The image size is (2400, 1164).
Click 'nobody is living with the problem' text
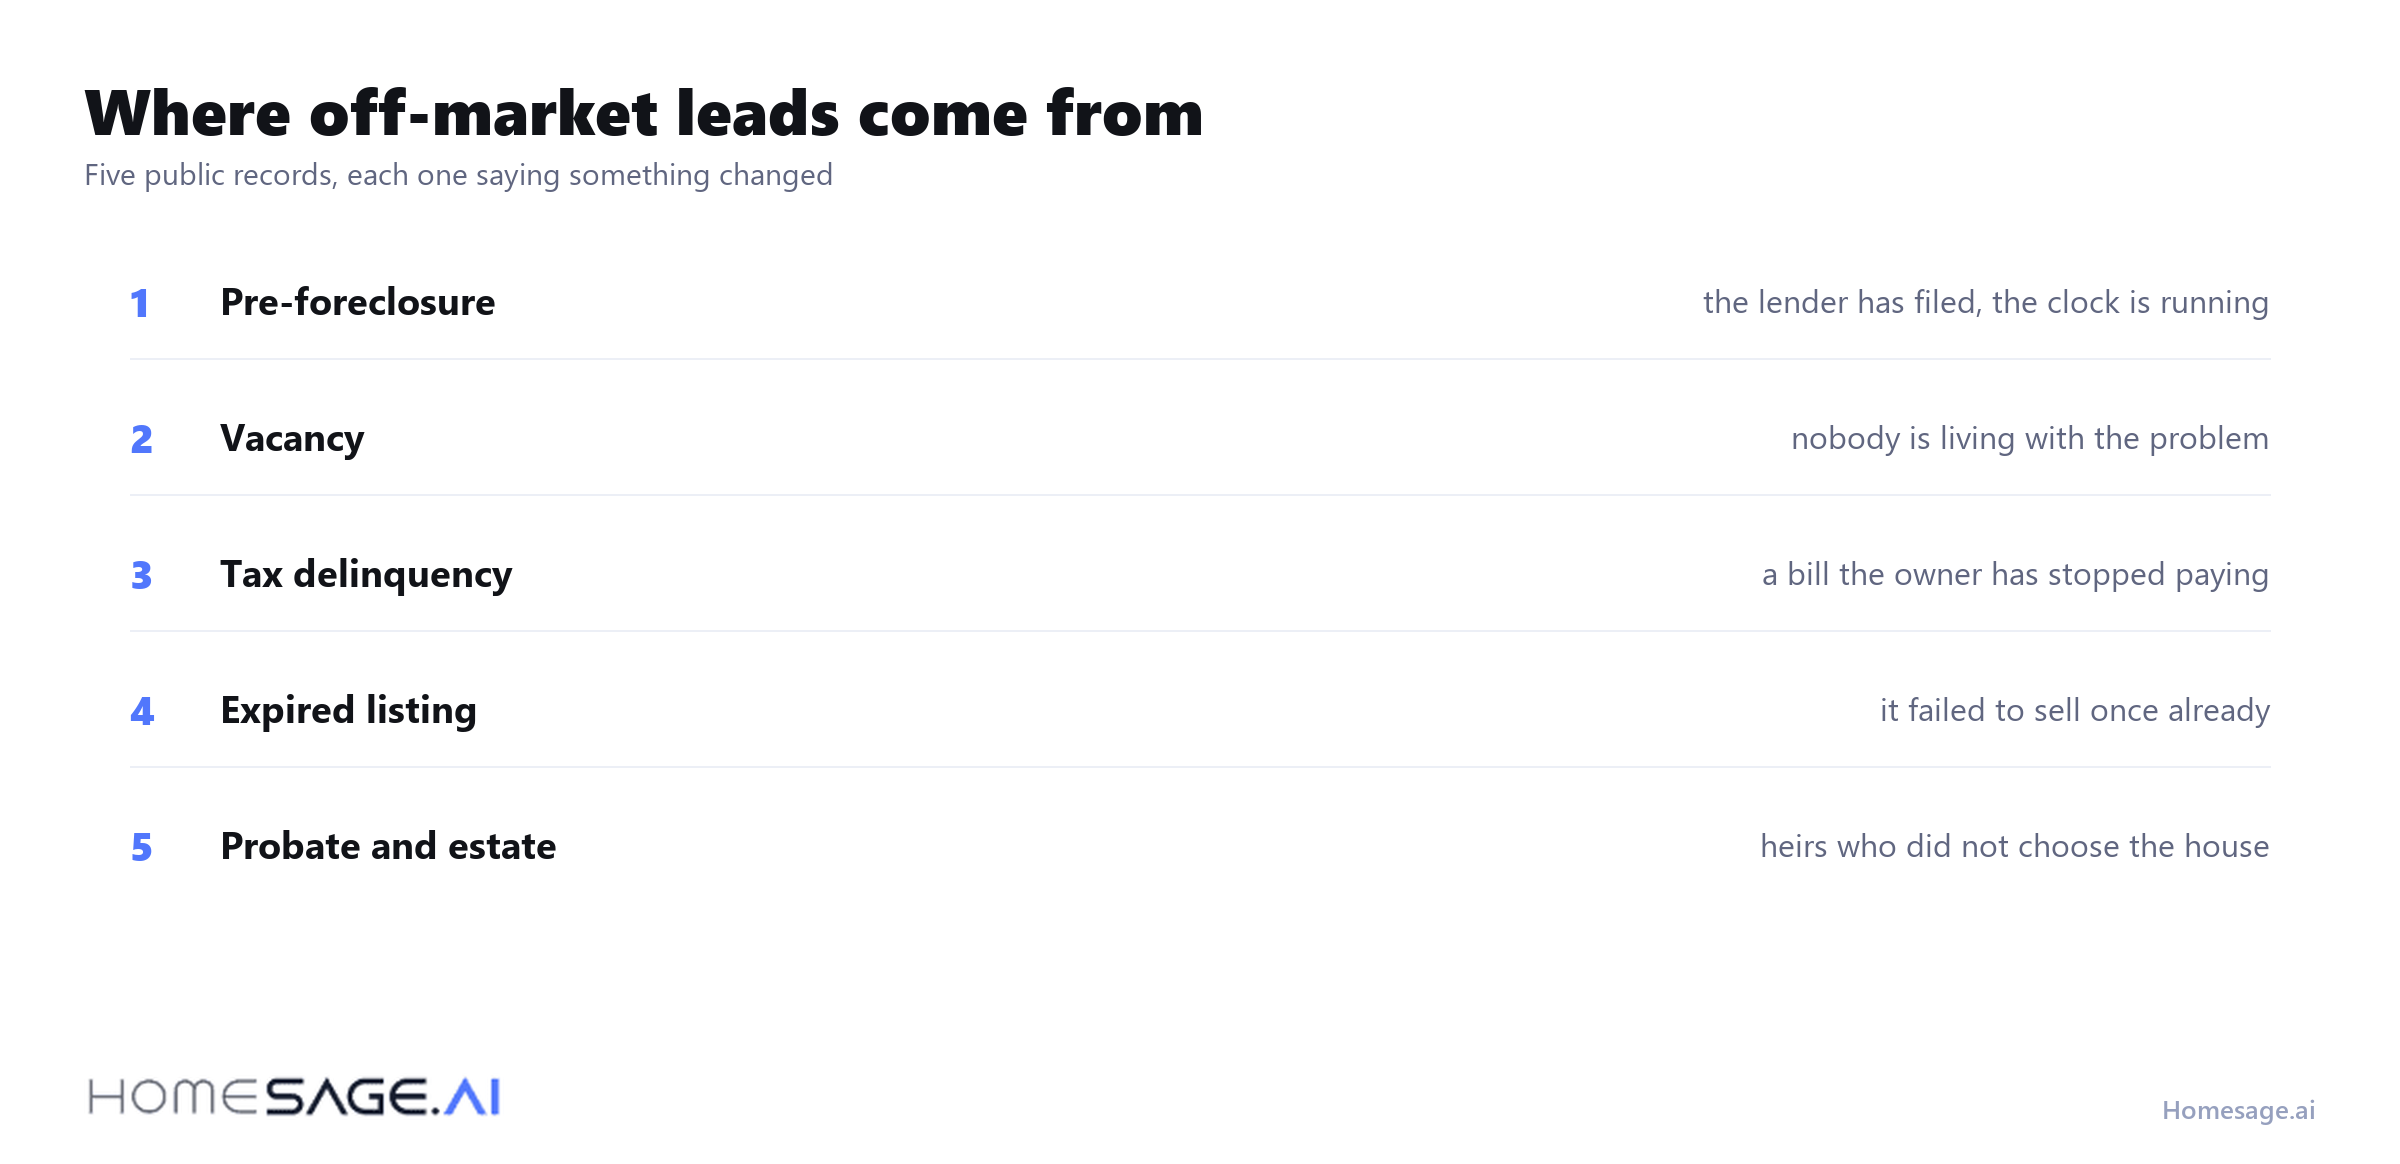click(x=2029, y=439)
